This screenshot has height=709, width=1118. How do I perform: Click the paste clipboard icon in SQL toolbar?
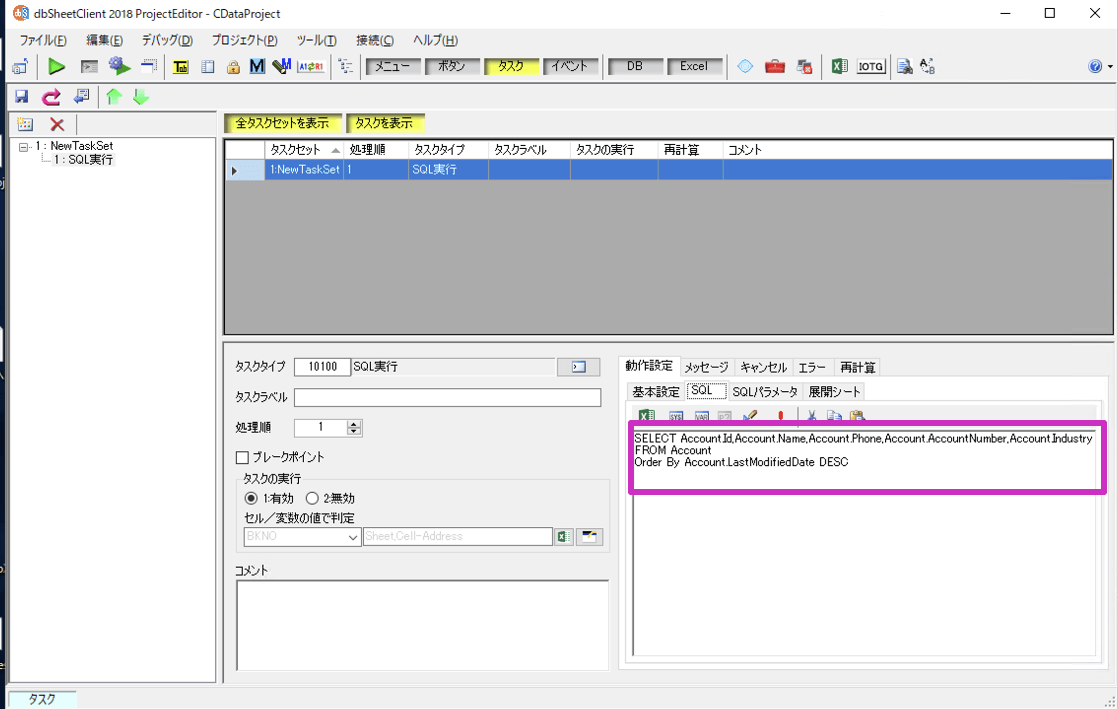coord(858,416)
